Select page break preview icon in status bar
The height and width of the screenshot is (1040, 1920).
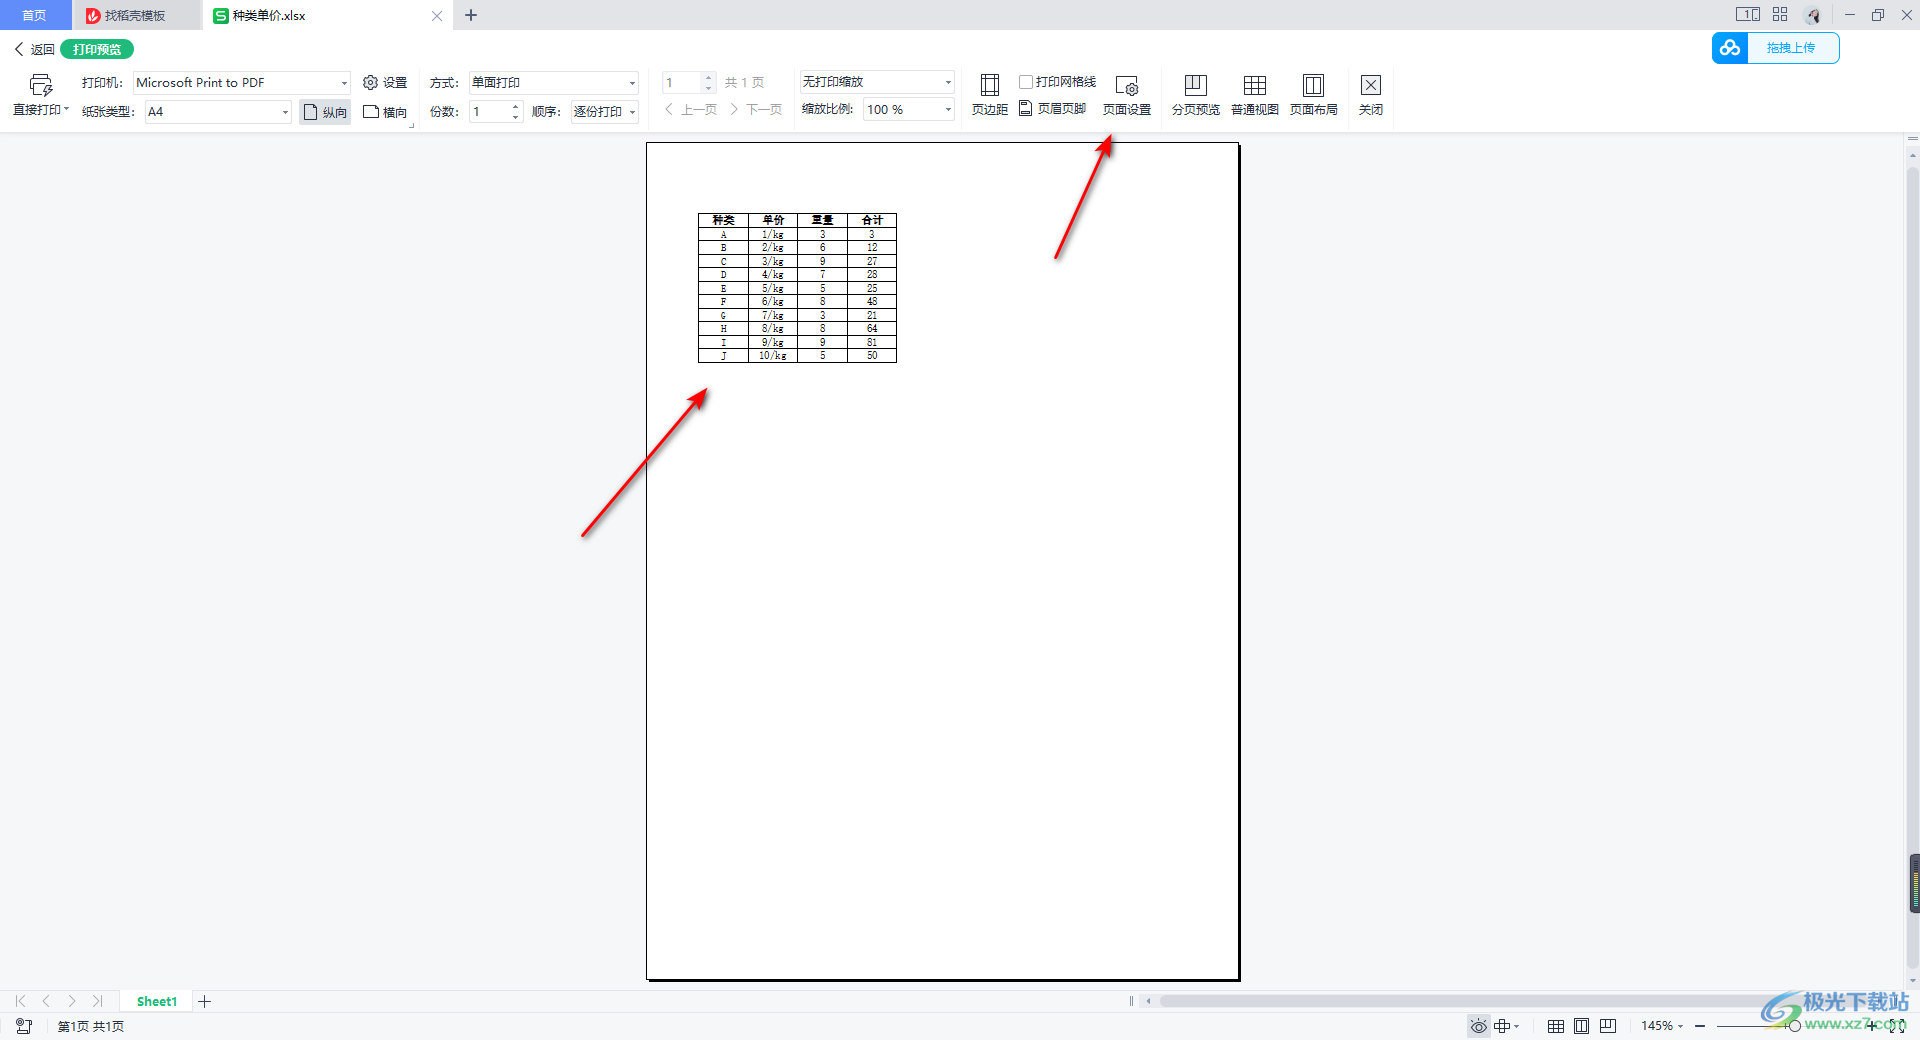1608,1026
